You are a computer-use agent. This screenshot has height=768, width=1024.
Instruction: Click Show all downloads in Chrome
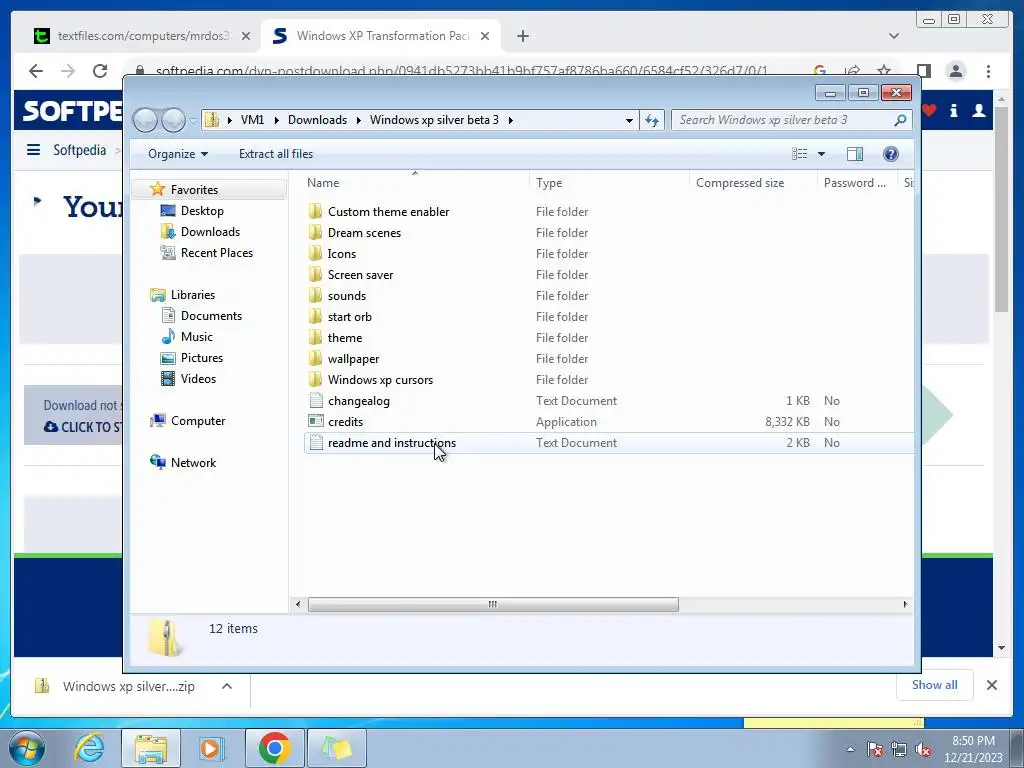[935, 685]
